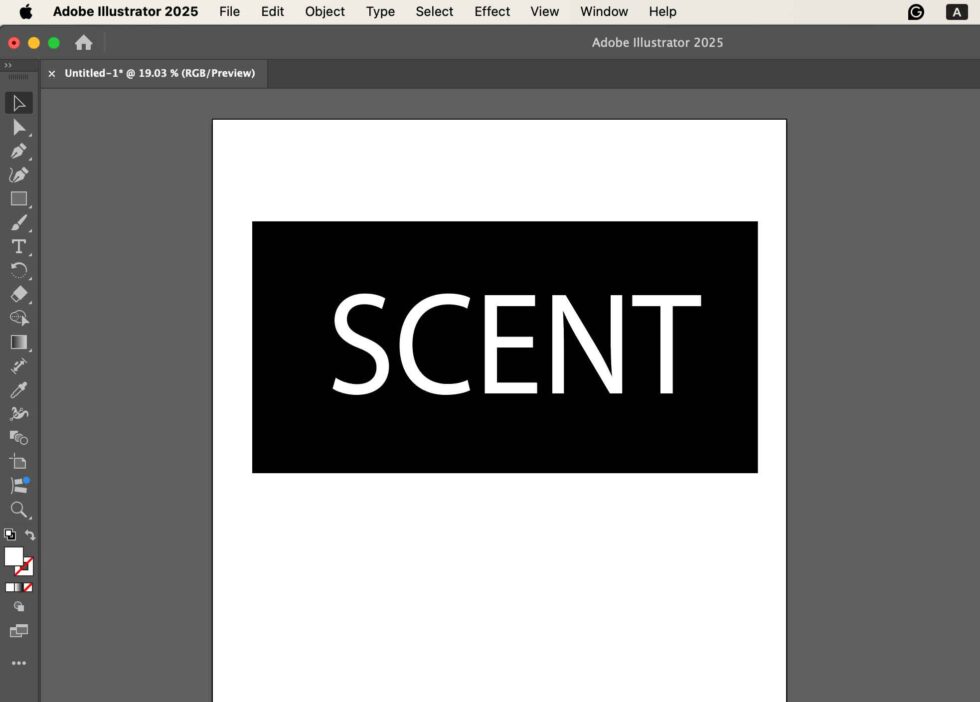Open the Apple menu
Viewport: 980px width, 702px height.
[24, 11]
